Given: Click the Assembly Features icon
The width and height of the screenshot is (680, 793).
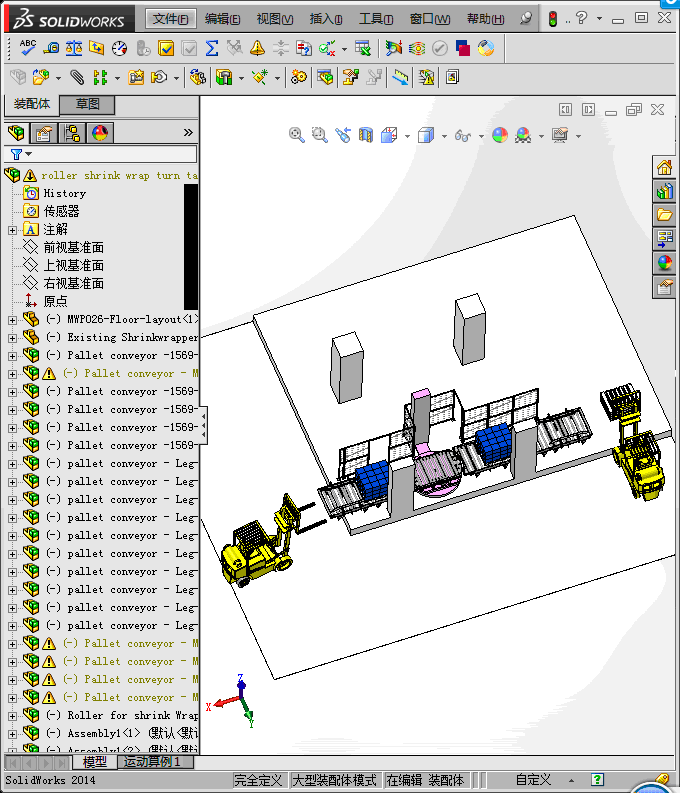Looking at the screenshot, I should pos(223,77).
